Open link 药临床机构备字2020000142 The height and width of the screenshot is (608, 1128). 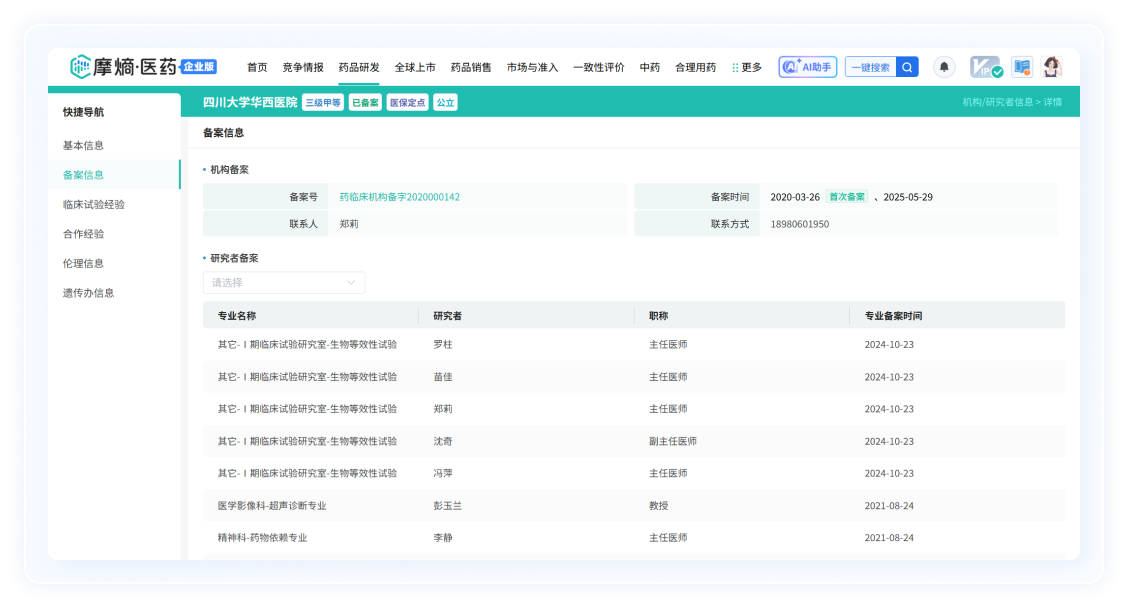[399, 197]
